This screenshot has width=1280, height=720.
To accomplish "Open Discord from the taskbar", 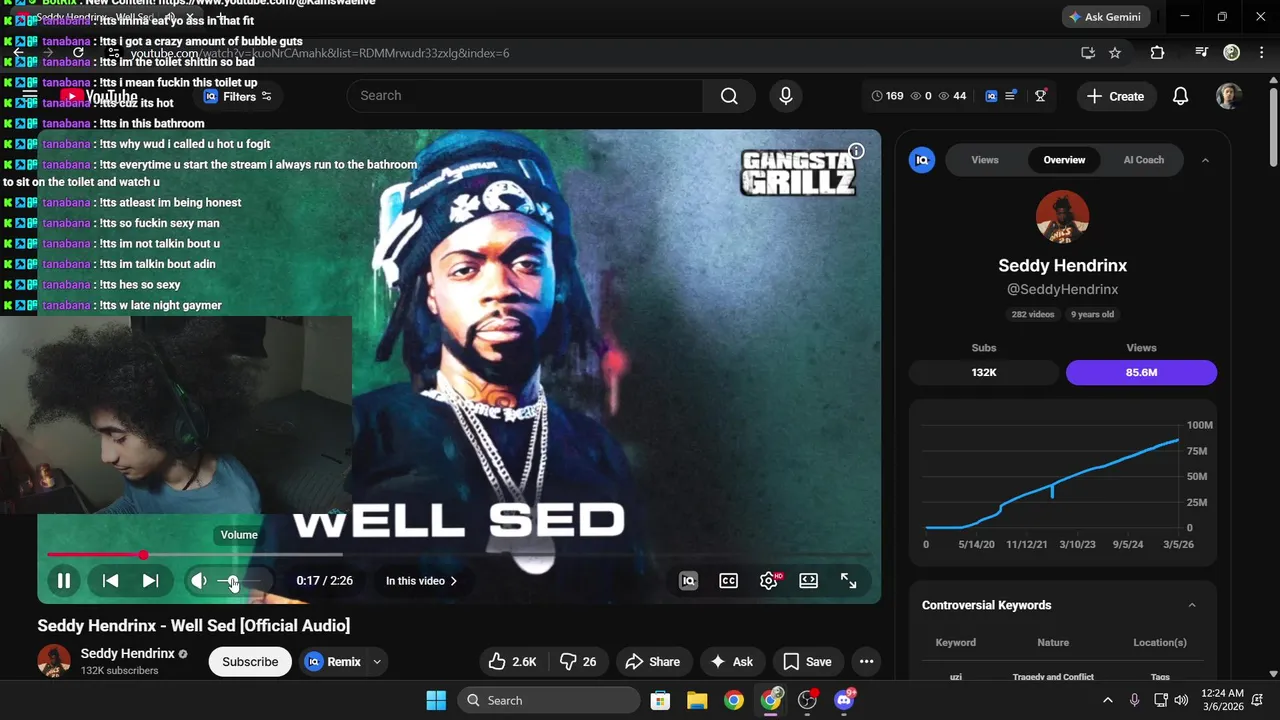I will click(x=845, y=700).
